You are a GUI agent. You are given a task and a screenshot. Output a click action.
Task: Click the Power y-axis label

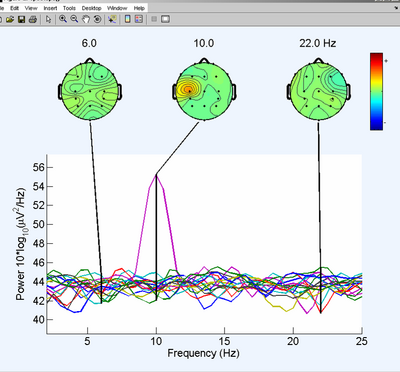coord(21,244)
